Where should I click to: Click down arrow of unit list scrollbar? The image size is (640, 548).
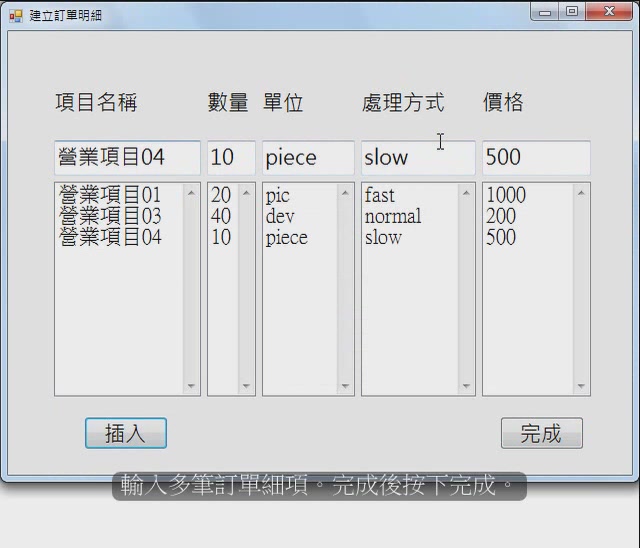click(345, 386)
